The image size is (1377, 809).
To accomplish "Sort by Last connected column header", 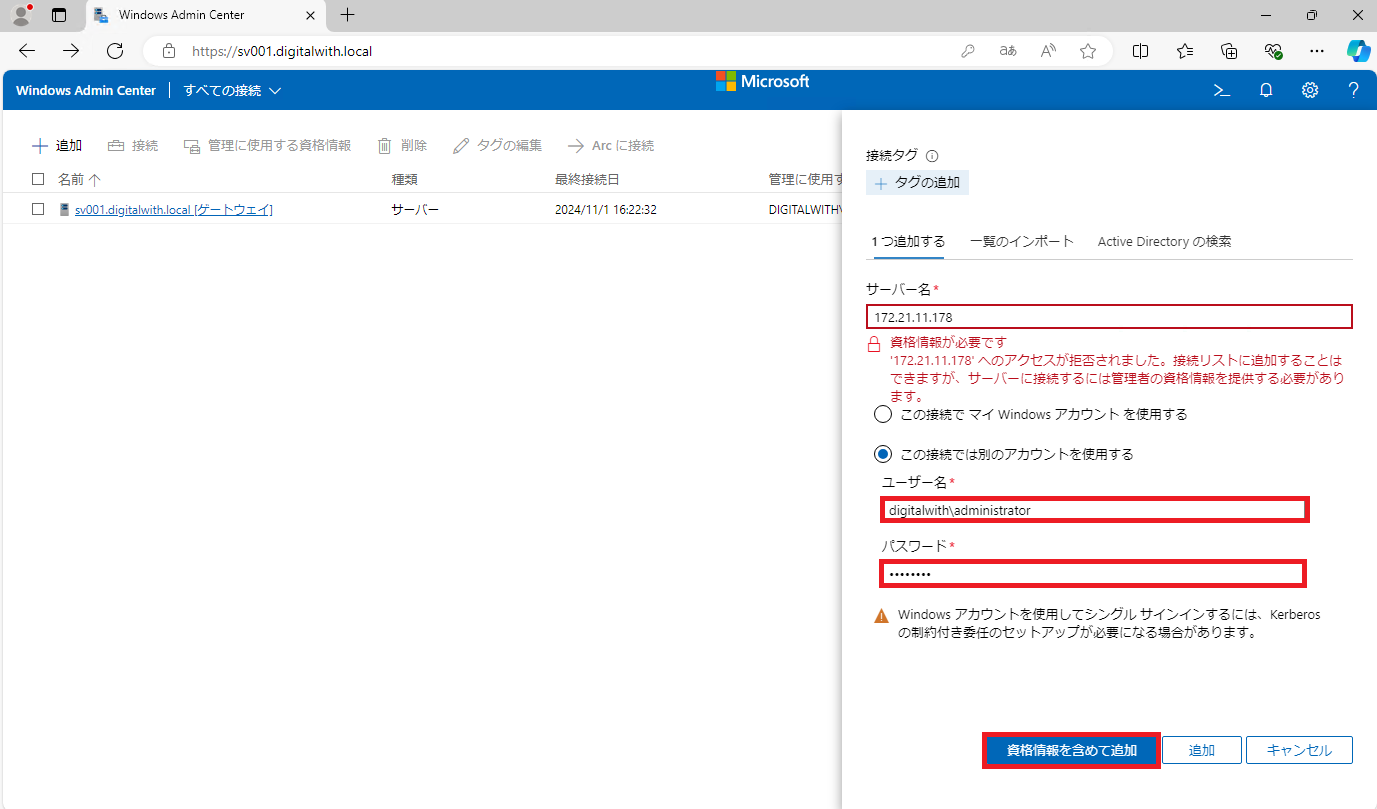I will [x=587, y=179].
